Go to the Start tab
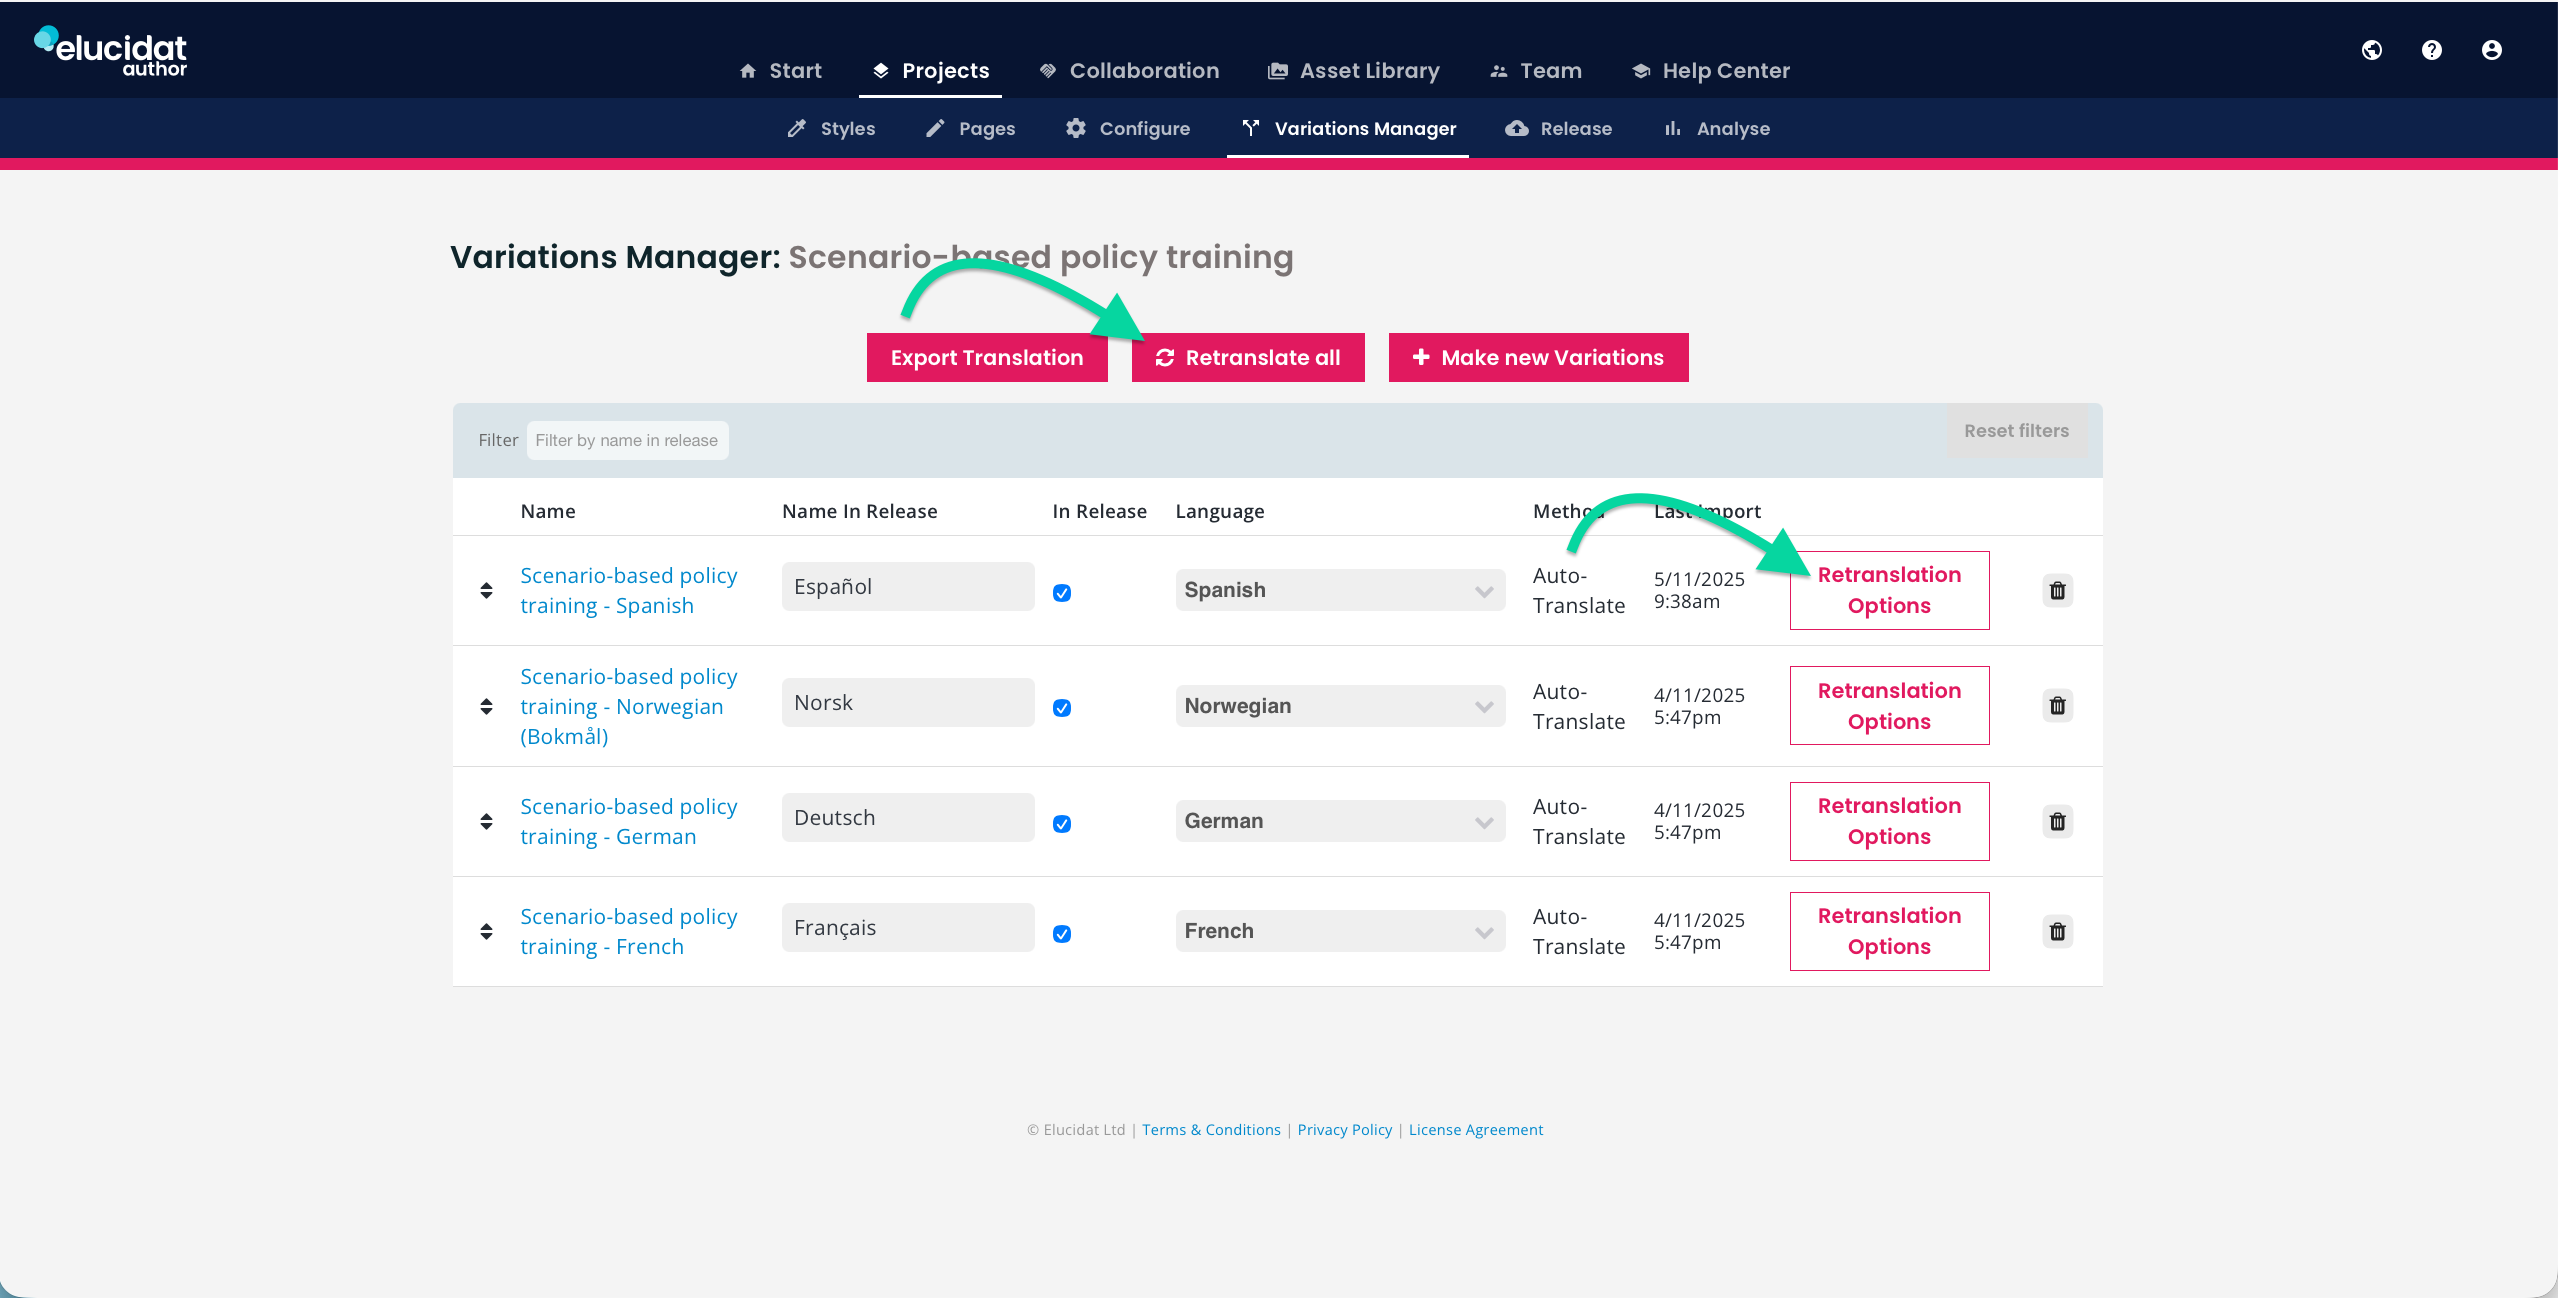The width and height of the screenshot is (2558, 1298). [780, 71]
